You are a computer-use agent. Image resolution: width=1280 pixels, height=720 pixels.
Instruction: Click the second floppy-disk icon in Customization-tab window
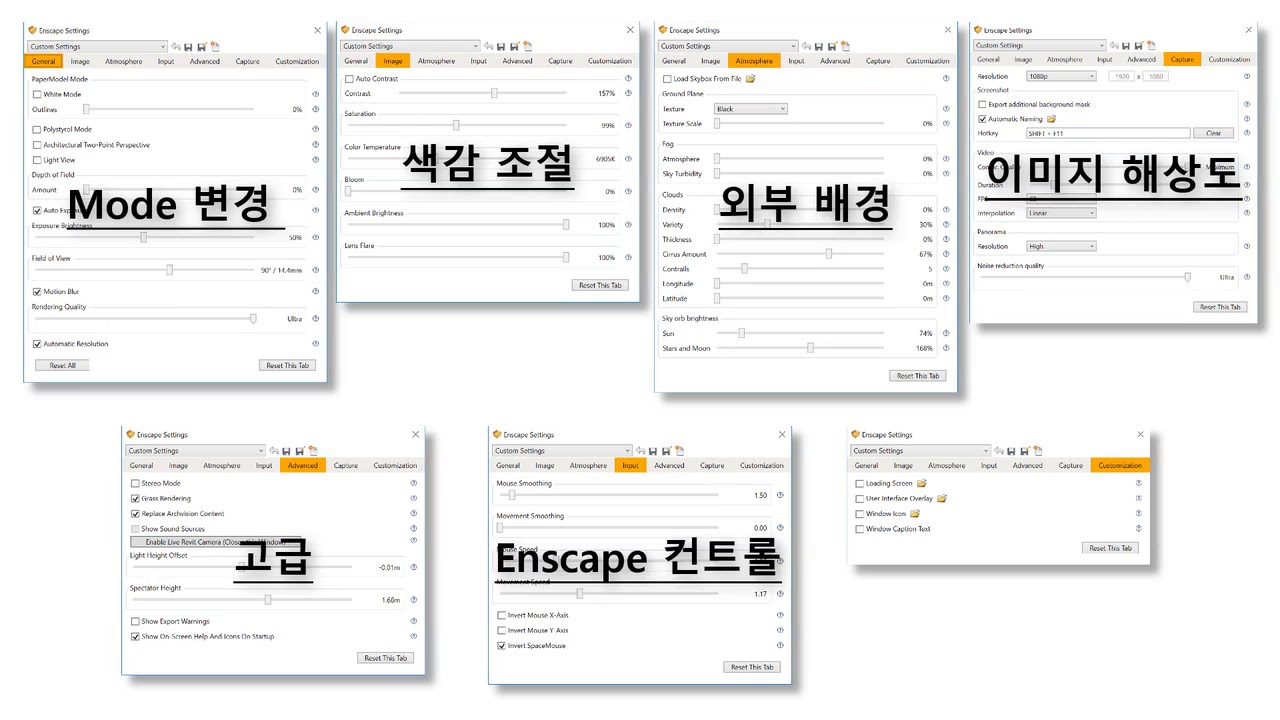[x=1024, y=450]
